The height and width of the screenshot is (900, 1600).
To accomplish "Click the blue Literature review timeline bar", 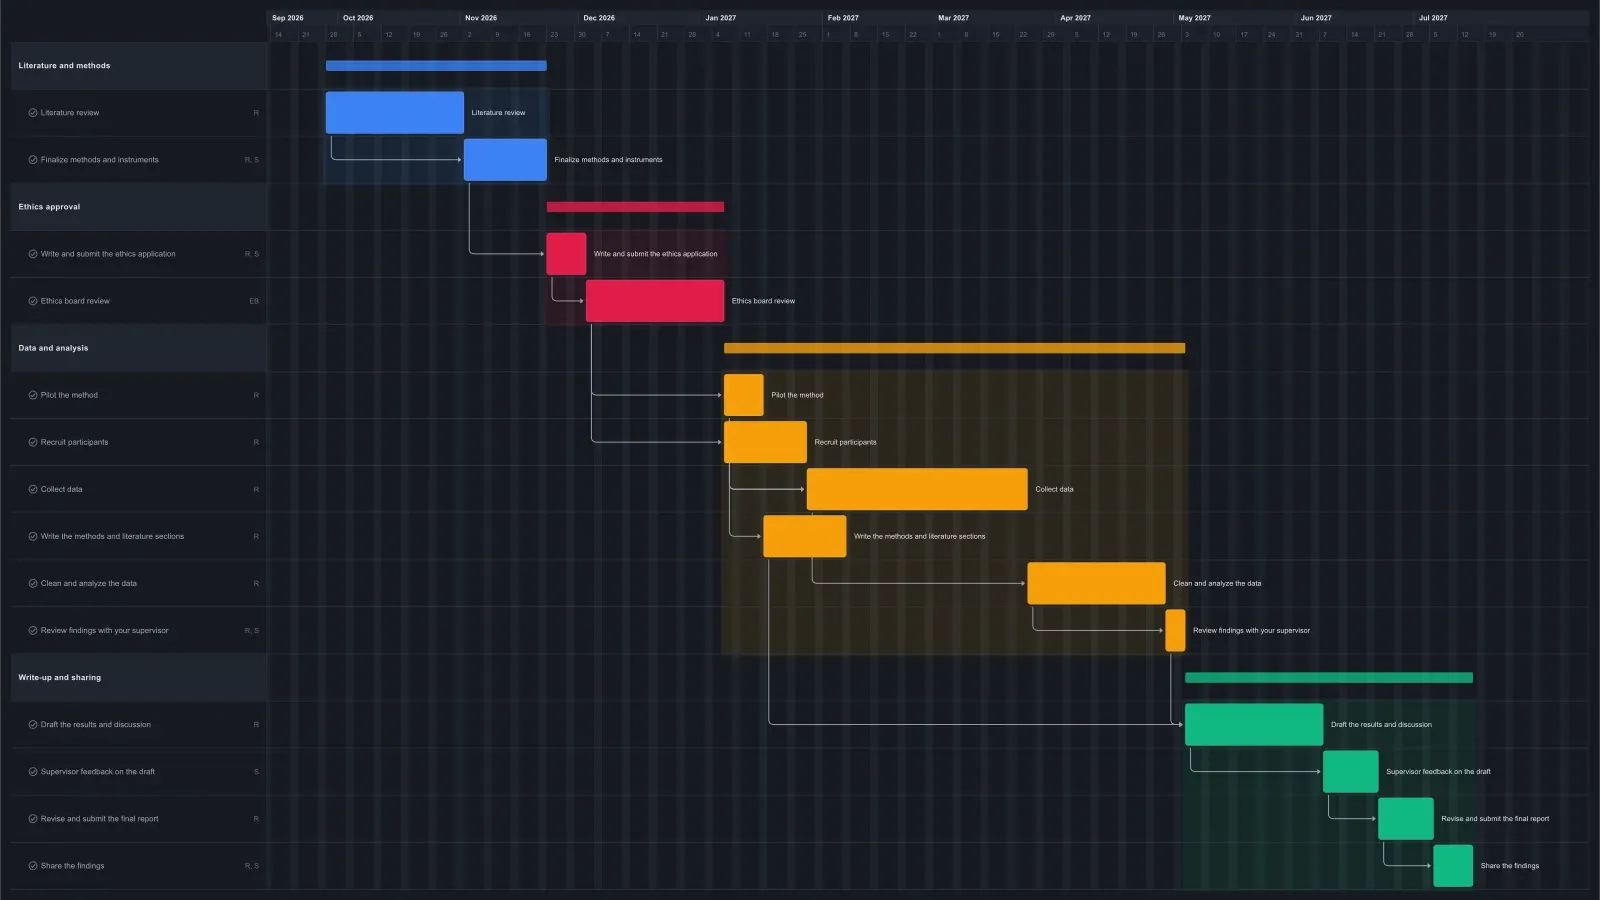I will (395, 113).
